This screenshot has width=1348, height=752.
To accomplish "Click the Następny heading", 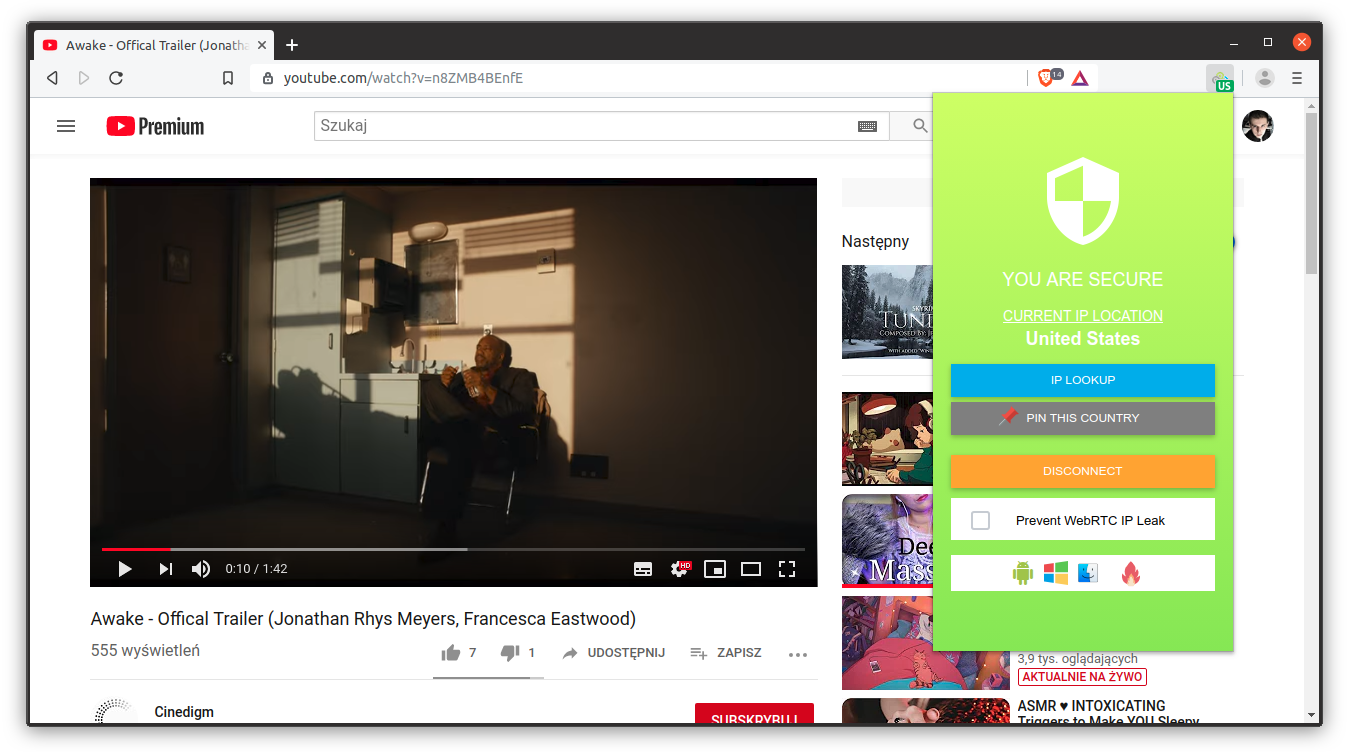I will pos(876,241).
